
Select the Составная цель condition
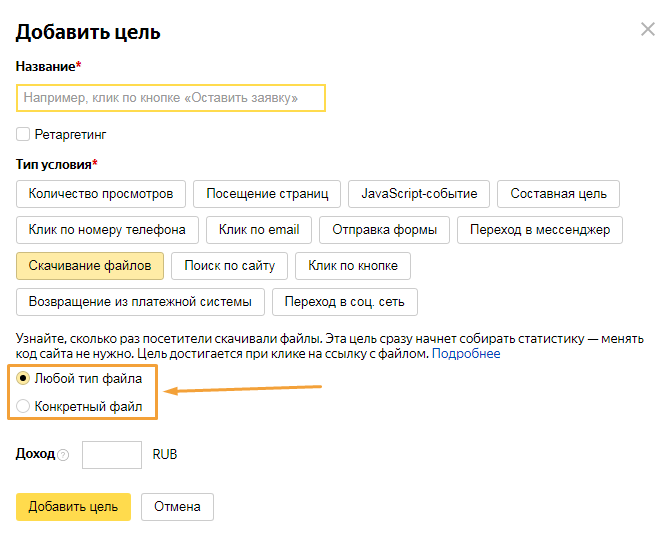pyautogui.click(x=559, y=194)
